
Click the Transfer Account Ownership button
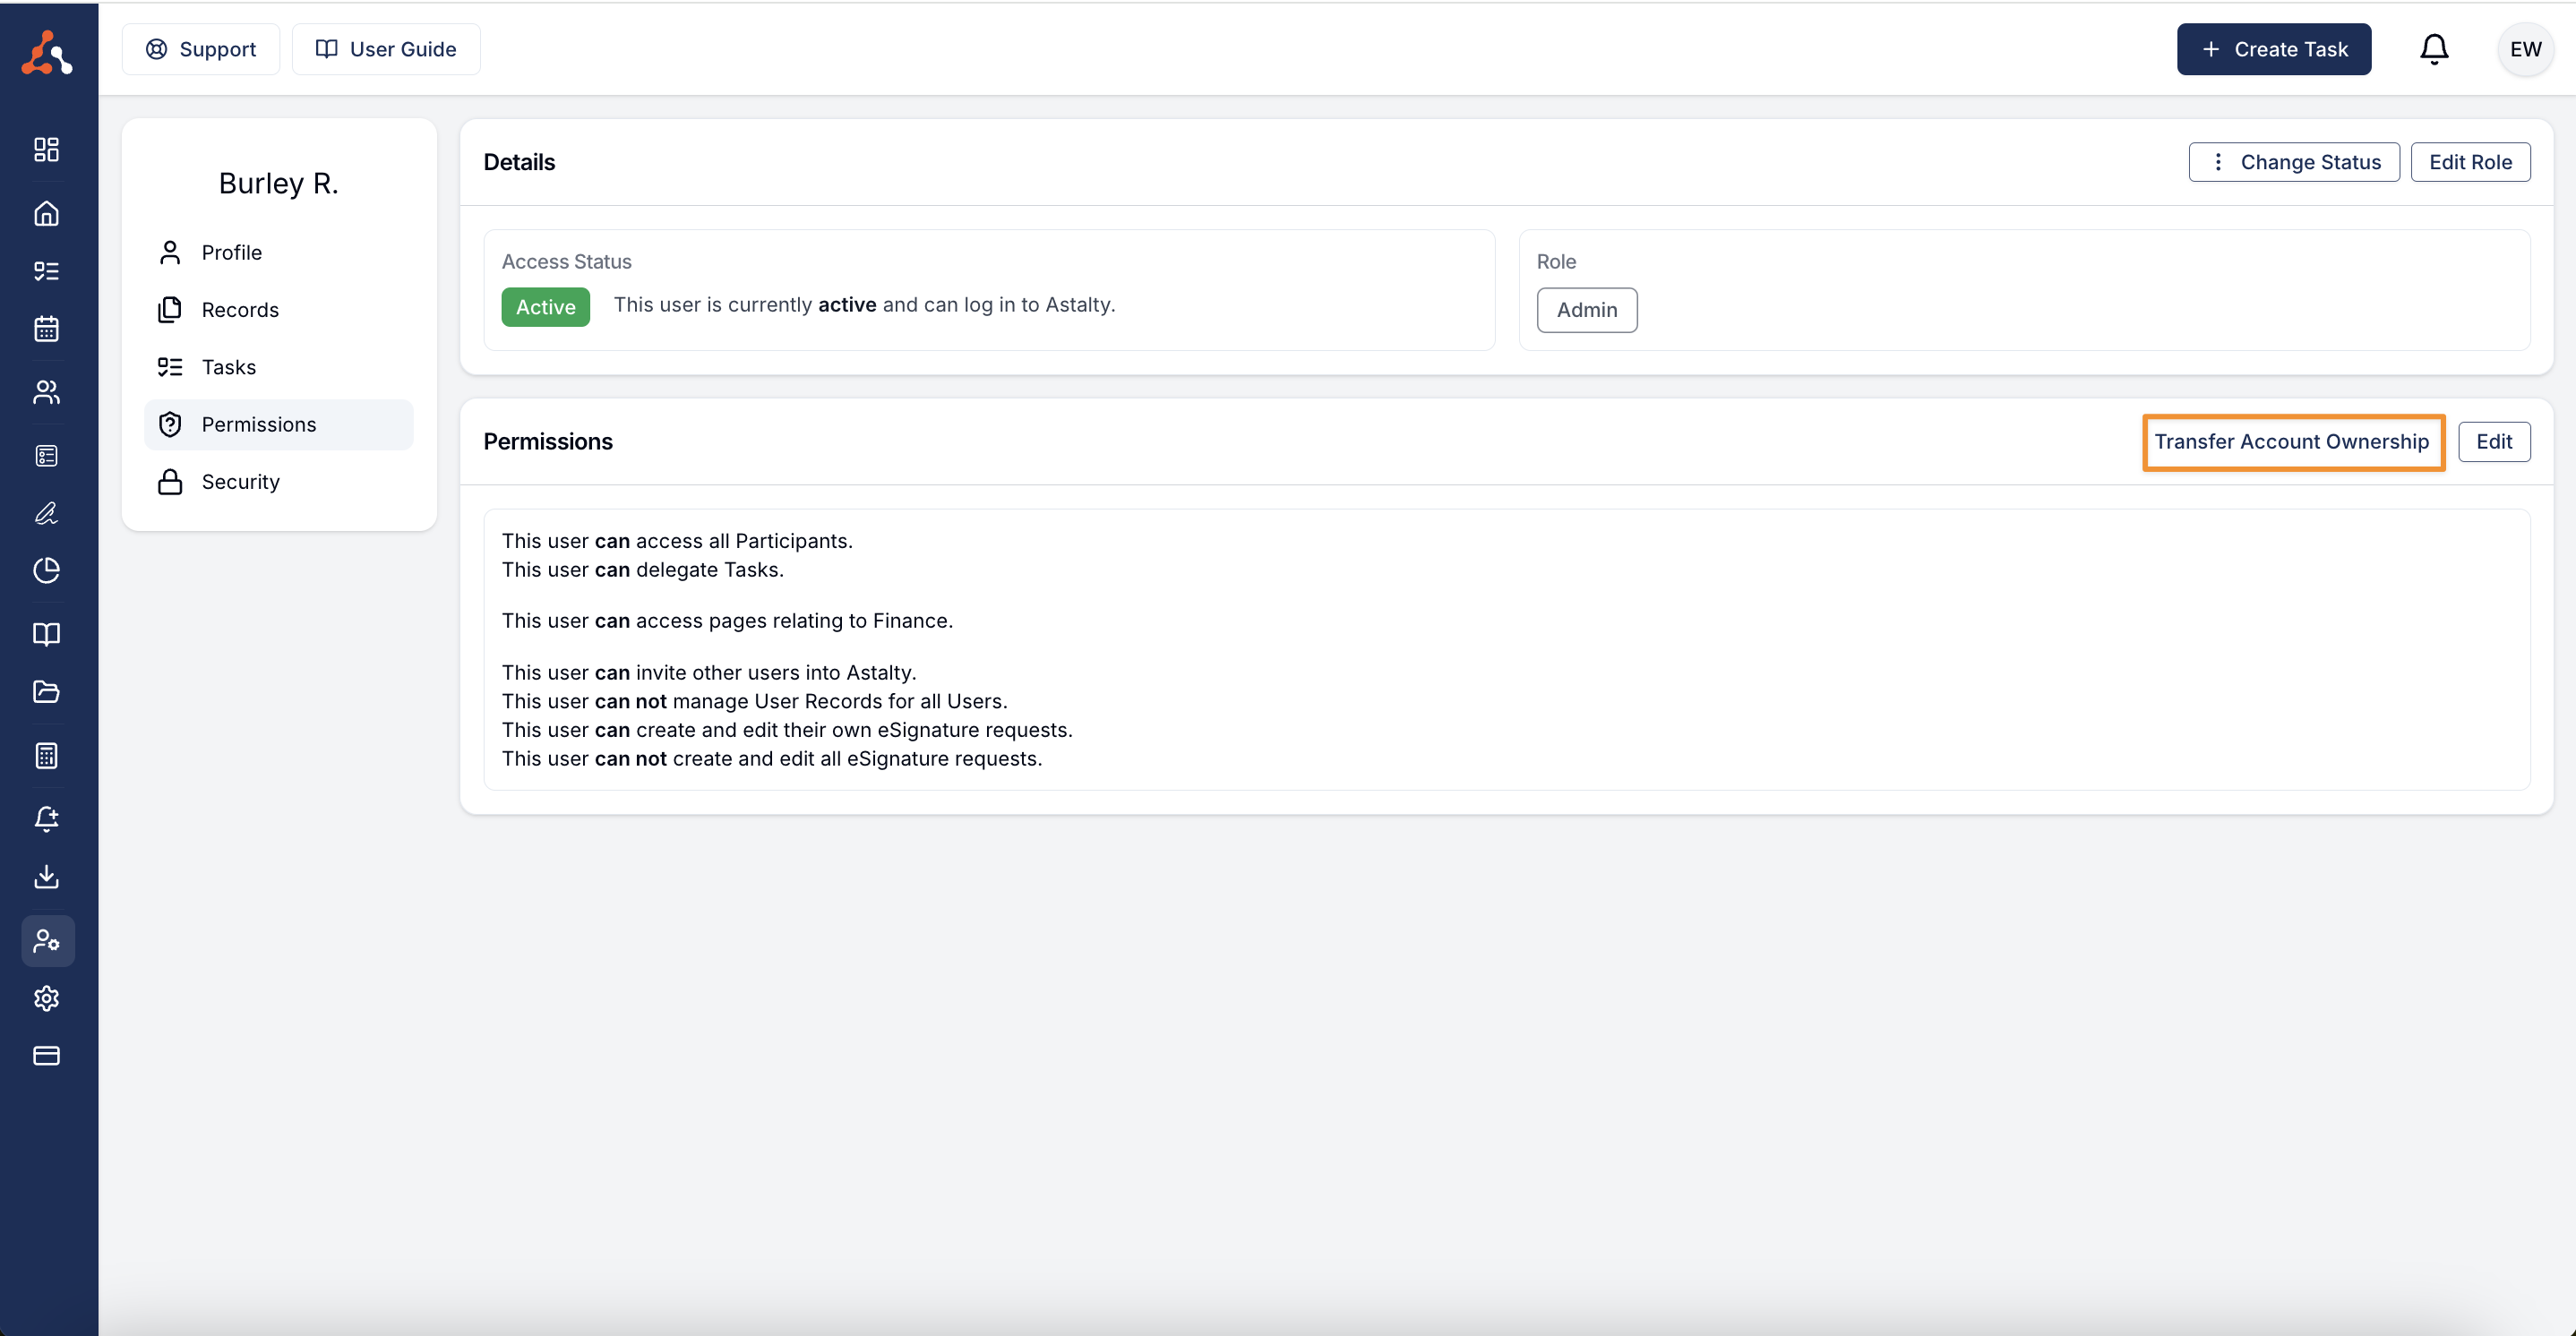(2291, 442)
